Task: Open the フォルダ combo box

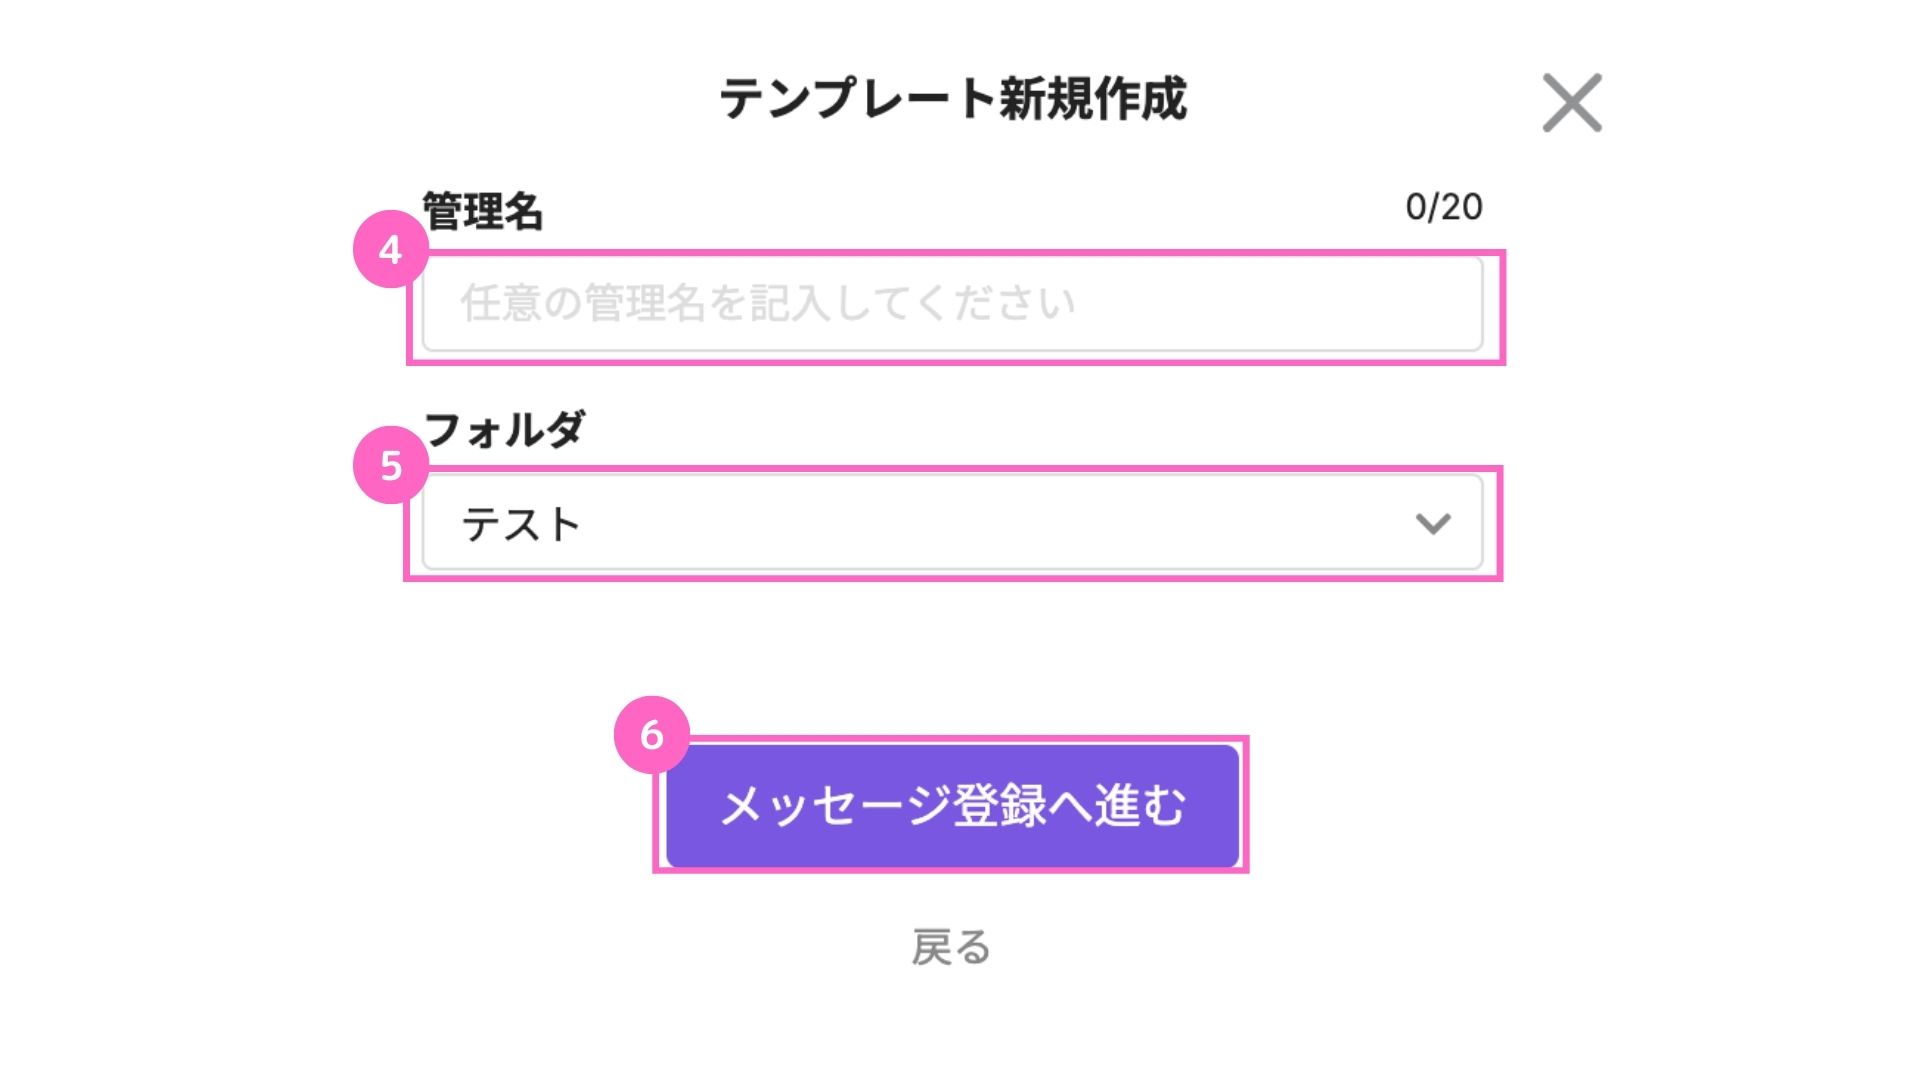Action: 952,523
